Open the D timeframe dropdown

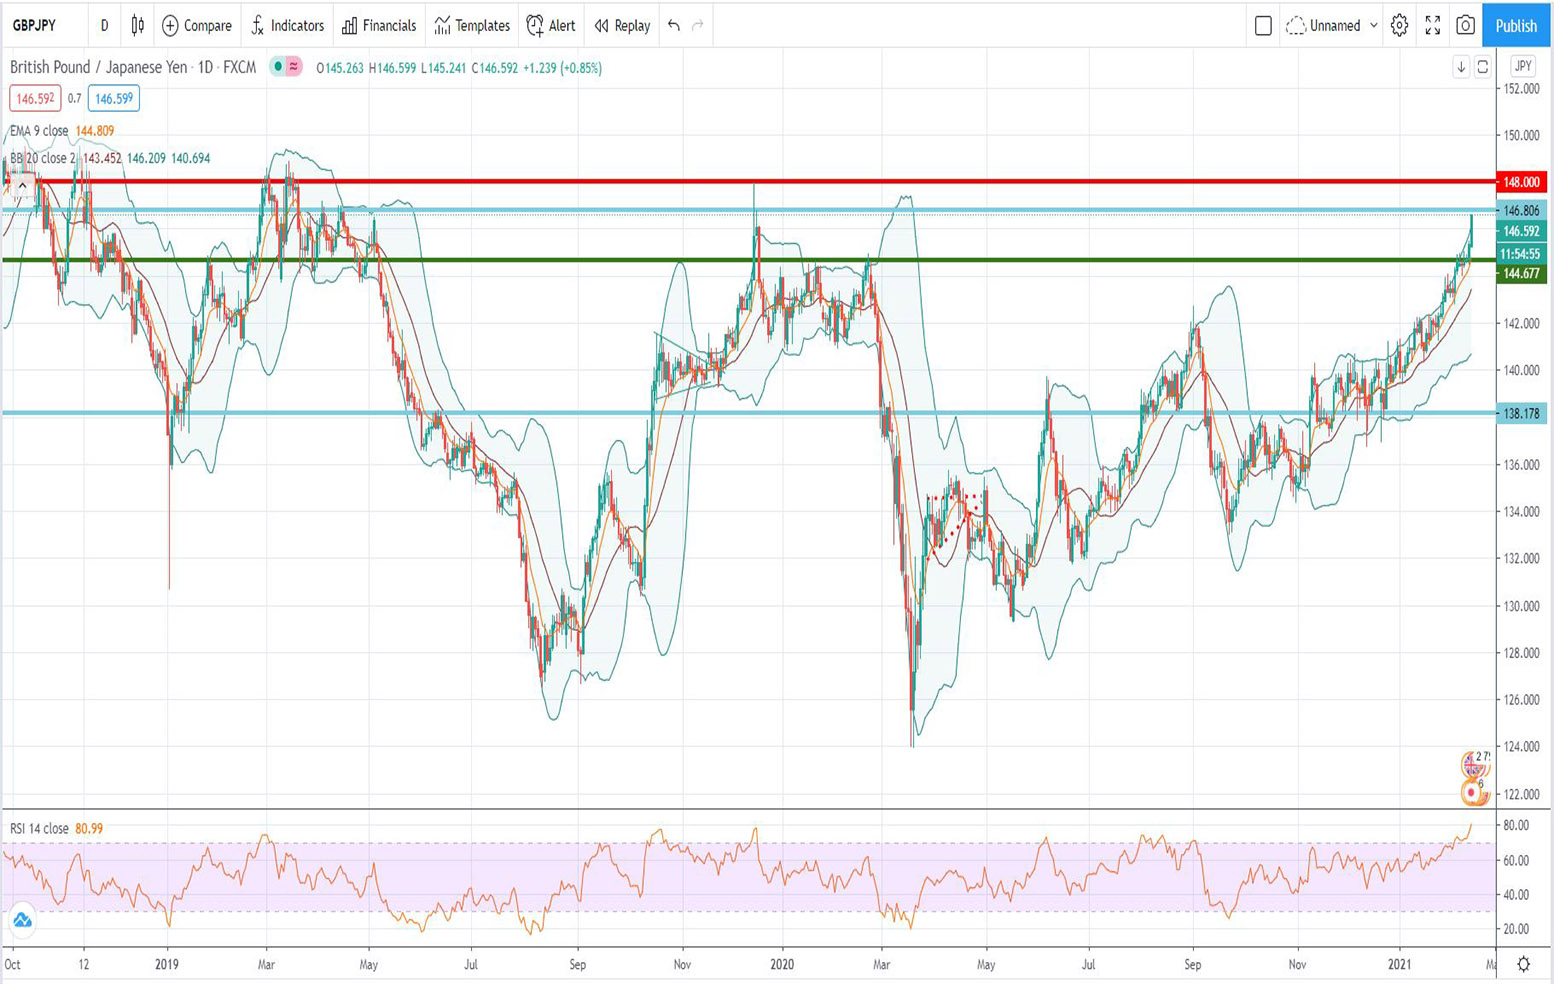pyautogui.click(x=104, y=26)
